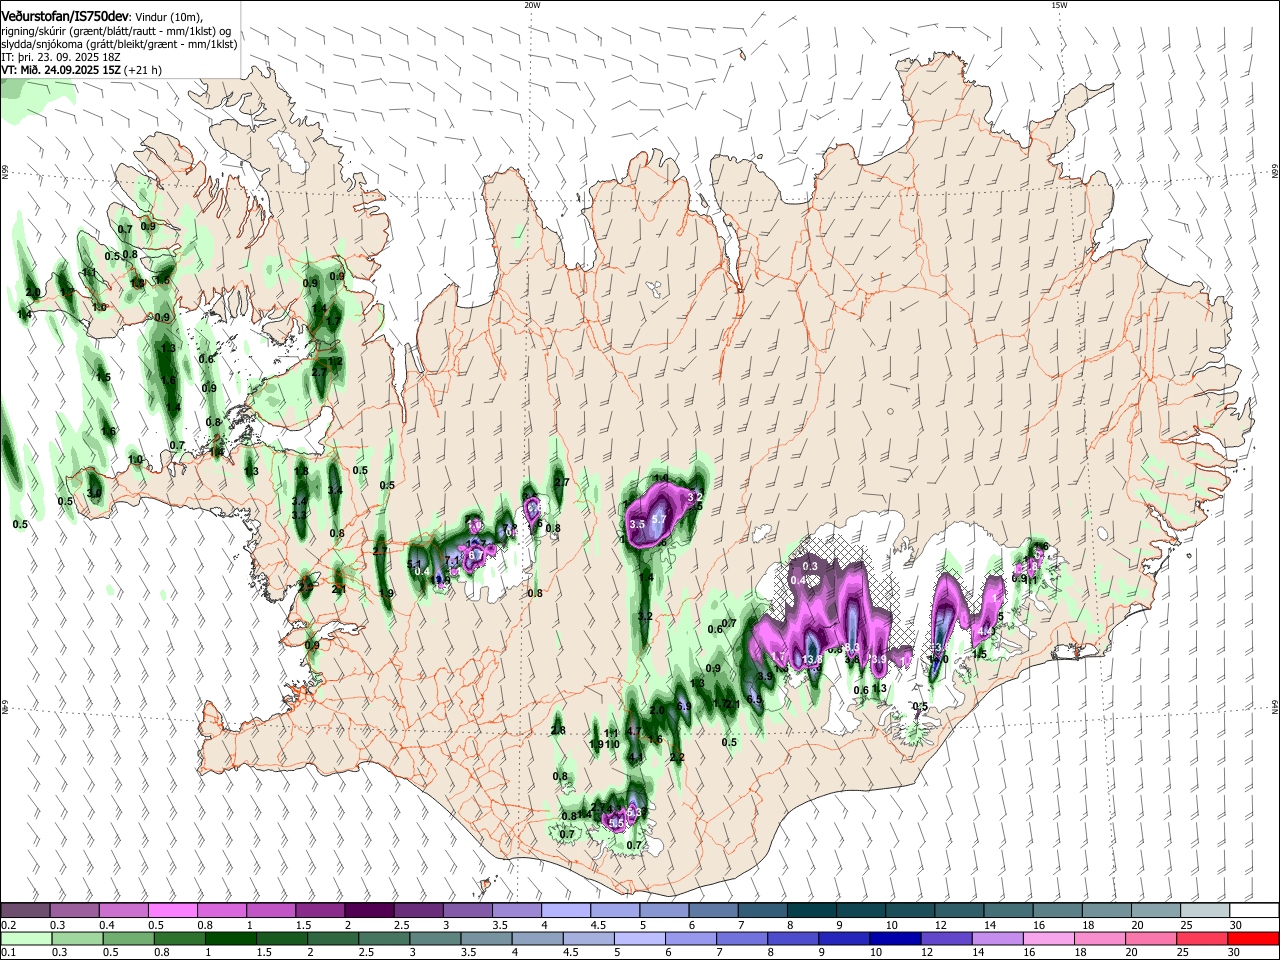Click the initial time line IT: þri. 23. 09. 2025 18Z
This screenshot has width=1280, height=960.
click(x=61, y=57)
